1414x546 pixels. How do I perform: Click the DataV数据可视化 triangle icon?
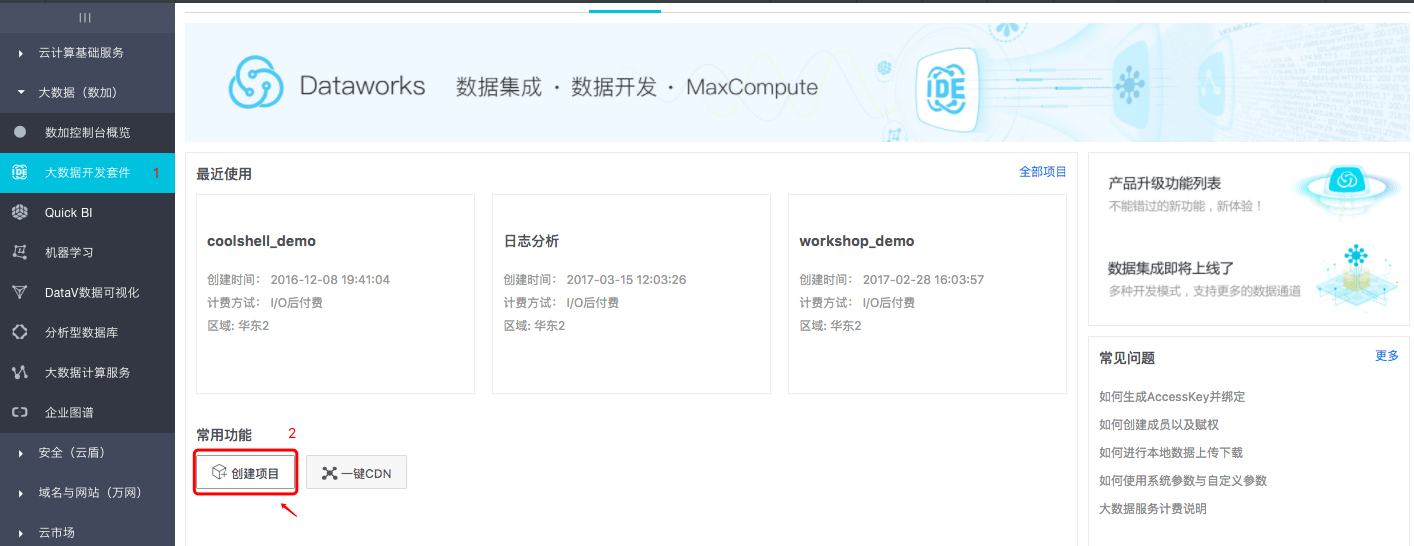point(20,292)
